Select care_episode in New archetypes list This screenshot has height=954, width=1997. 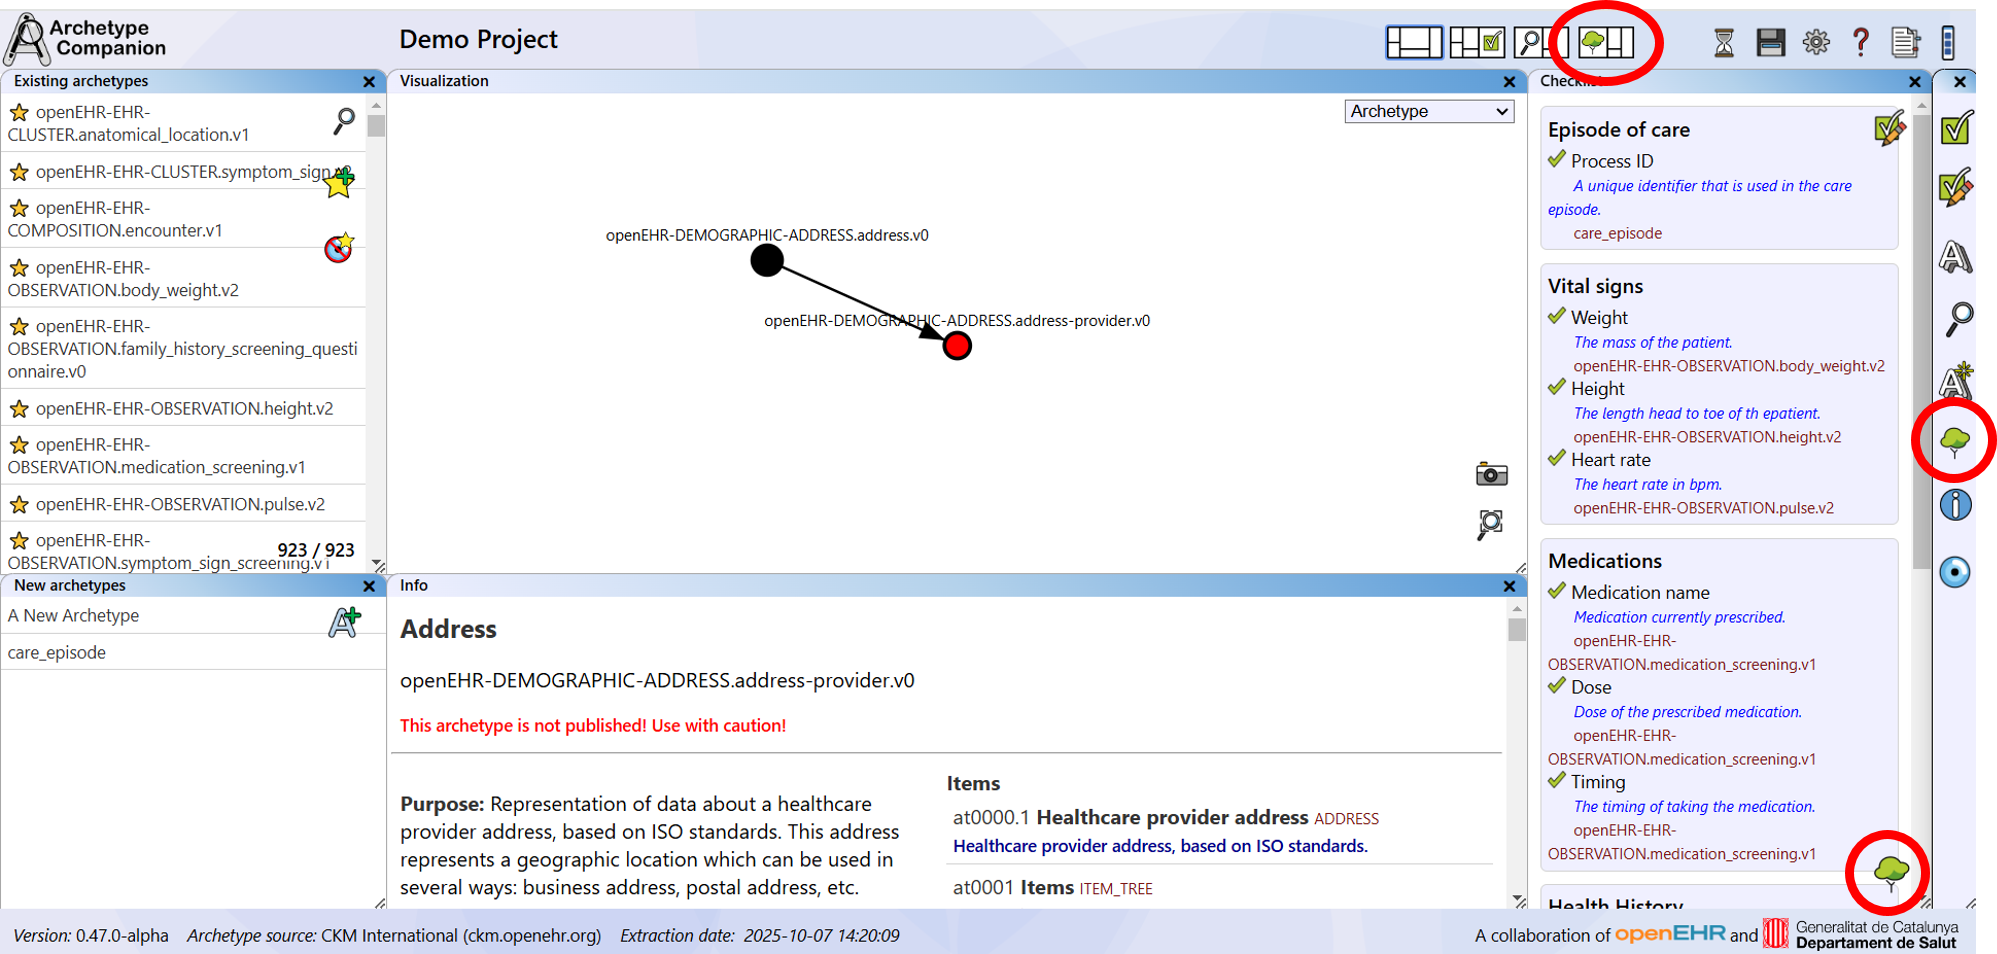[x=57, y=652]
